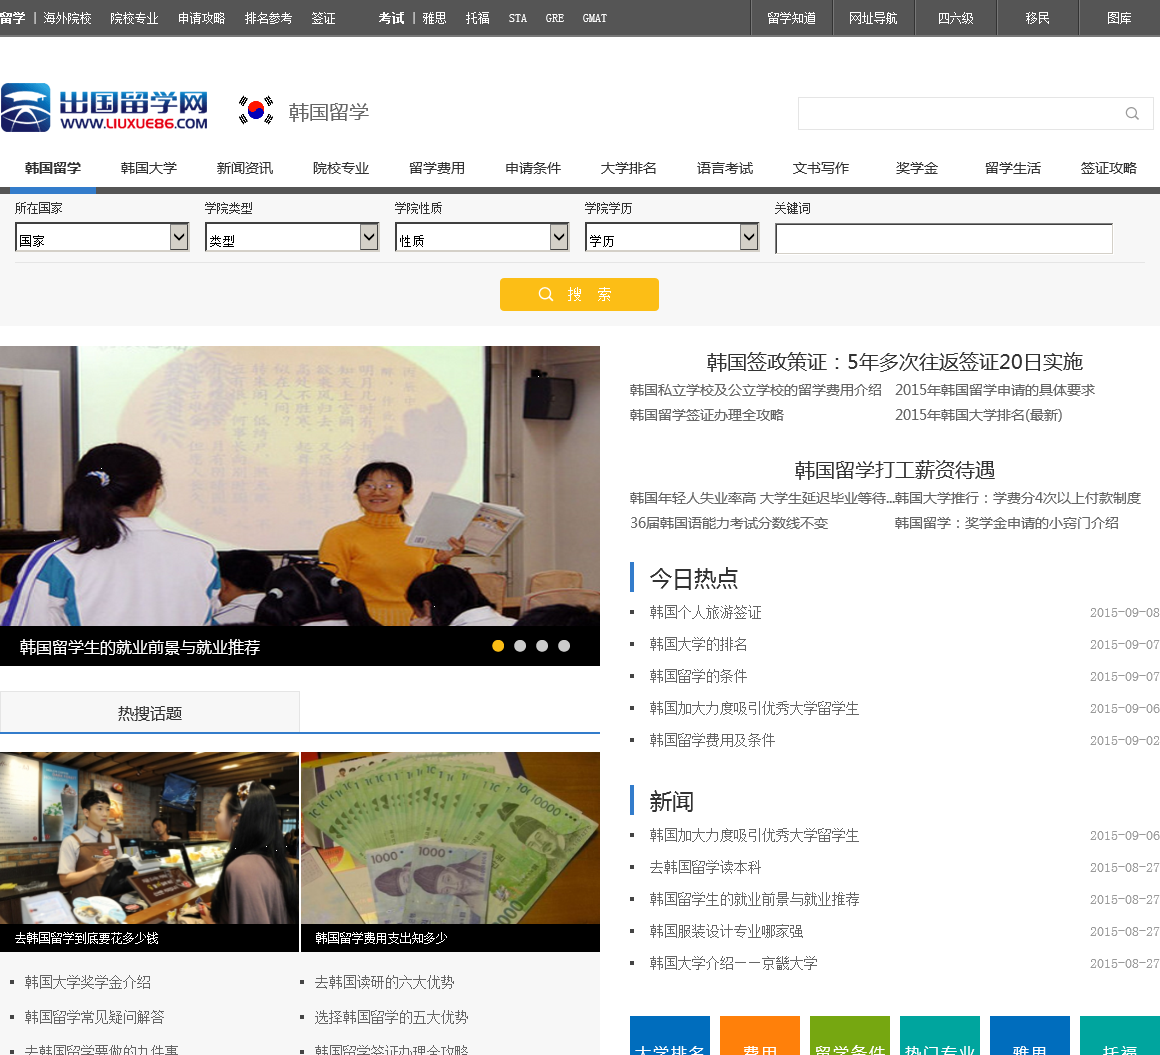Select the 热搜话题 tab
Screen dimensions: 1160x1055
[149, 712]
